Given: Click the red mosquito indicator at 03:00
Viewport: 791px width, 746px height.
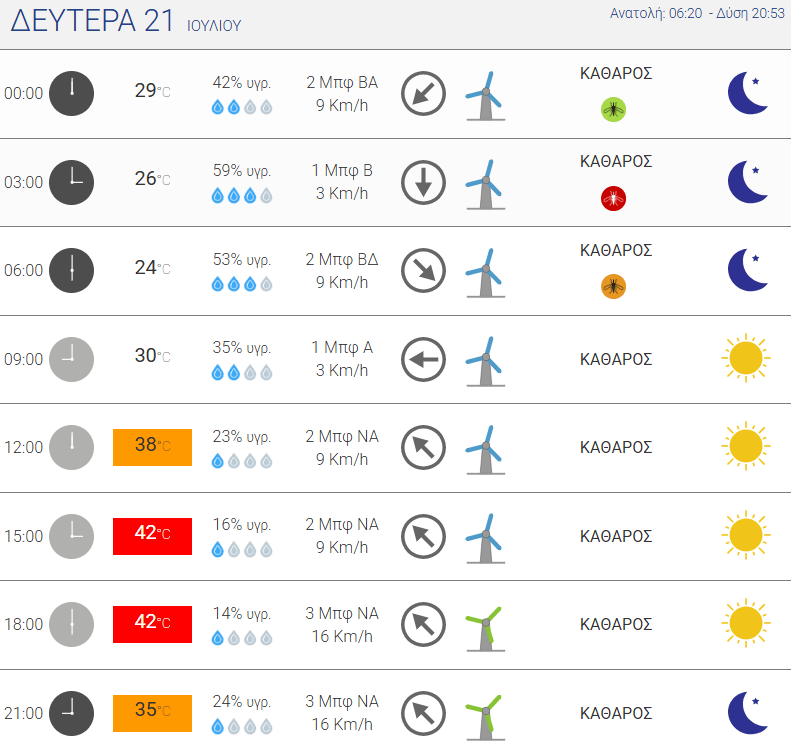Looking at the screenshot, I should coord(613,198).
